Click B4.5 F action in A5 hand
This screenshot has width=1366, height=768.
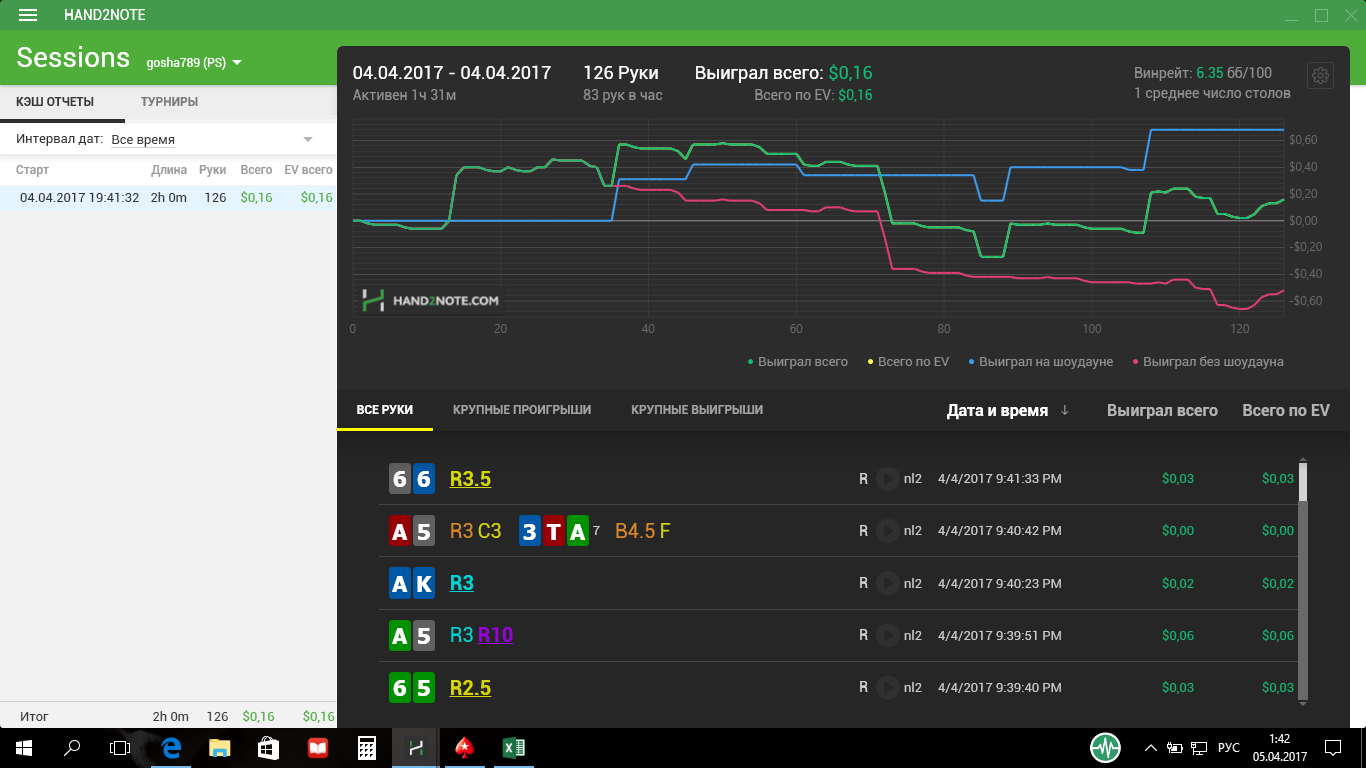click(x=643, y=531)
